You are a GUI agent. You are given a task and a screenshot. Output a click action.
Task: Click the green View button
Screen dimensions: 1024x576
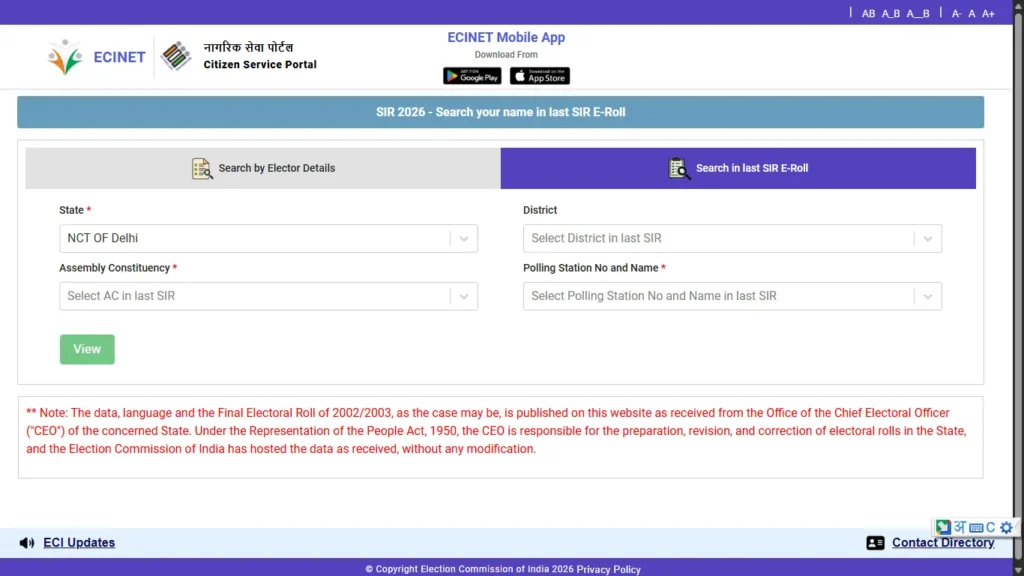[x=87, y=349]
